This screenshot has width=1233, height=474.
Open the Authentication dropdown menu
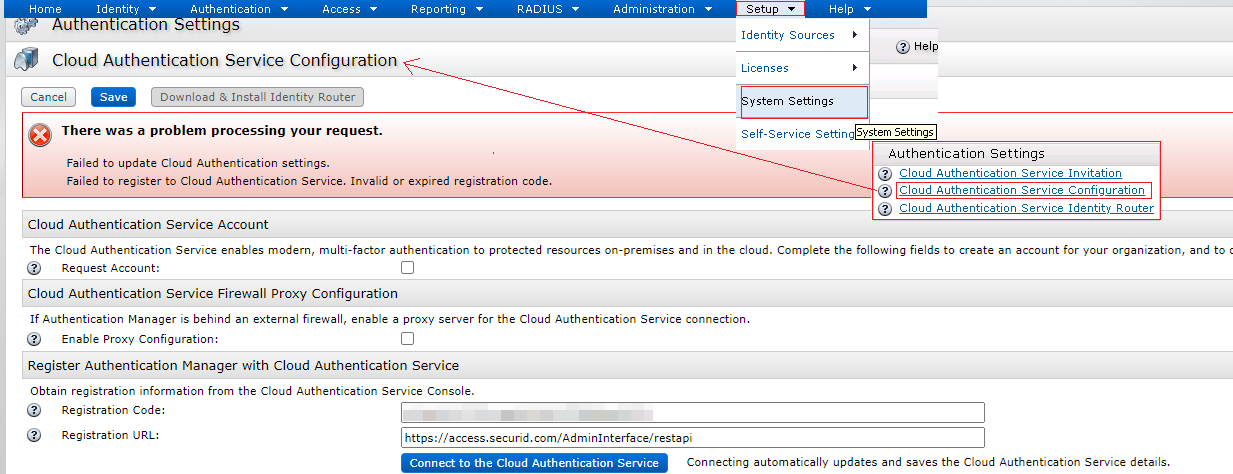pyautogui.click(x=239, y=9)
